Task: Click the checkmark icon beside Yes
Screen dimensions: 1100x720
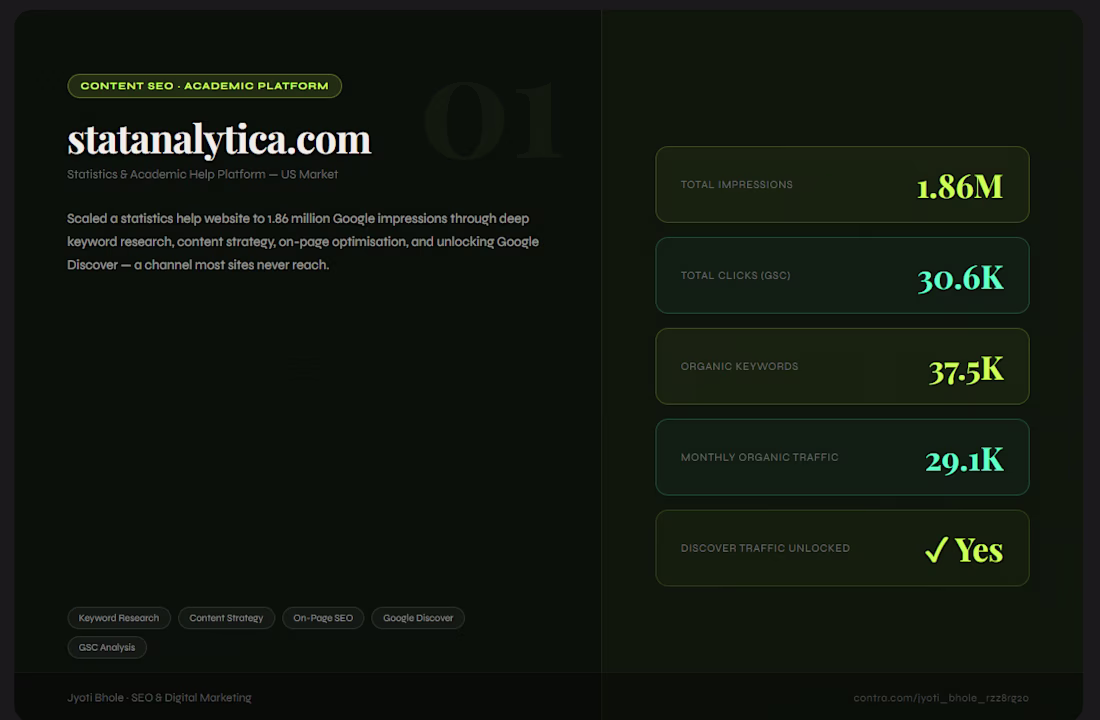Action: point(937,549)
